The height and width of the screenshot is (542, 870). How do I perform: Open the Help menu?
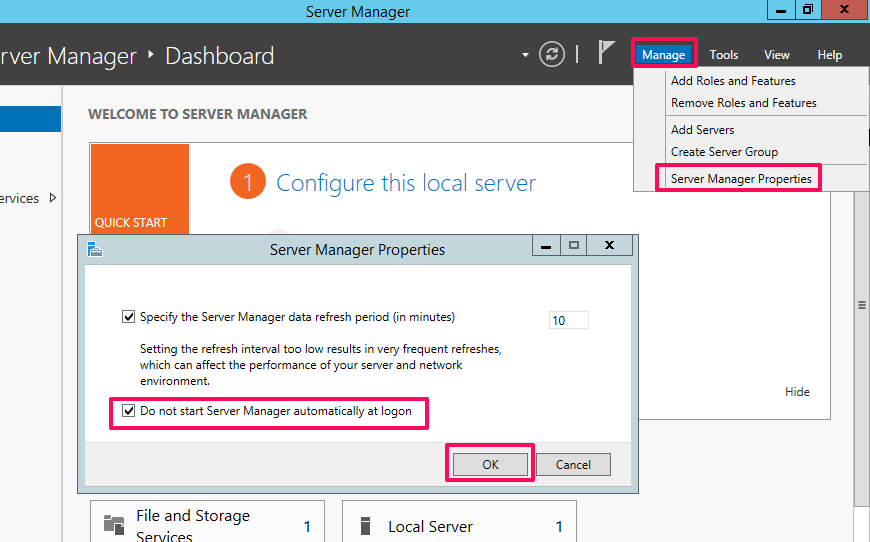click(829, 54)
